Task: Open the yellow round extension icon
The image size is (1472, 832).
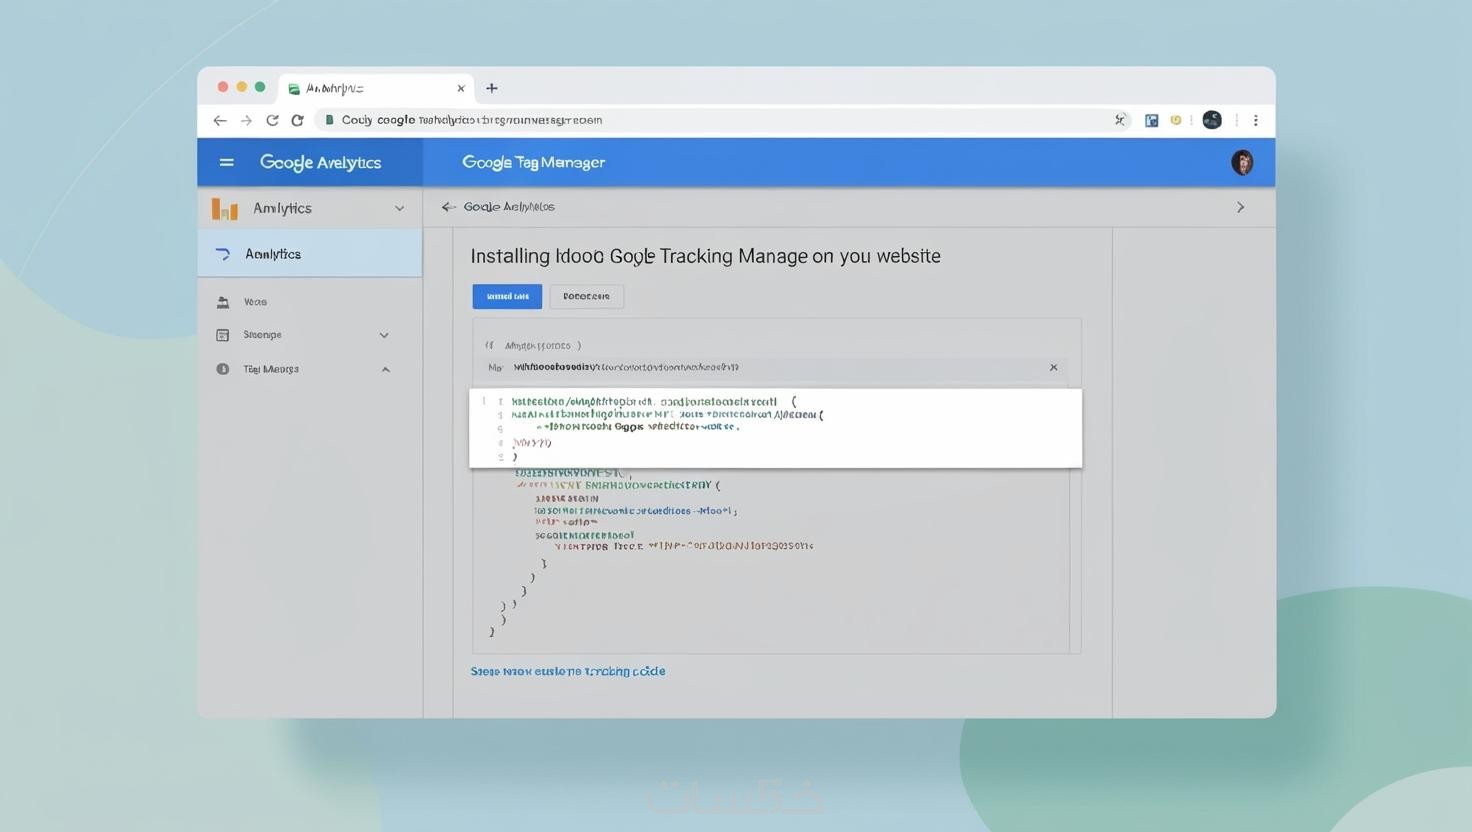Action: coord(1176,120)
